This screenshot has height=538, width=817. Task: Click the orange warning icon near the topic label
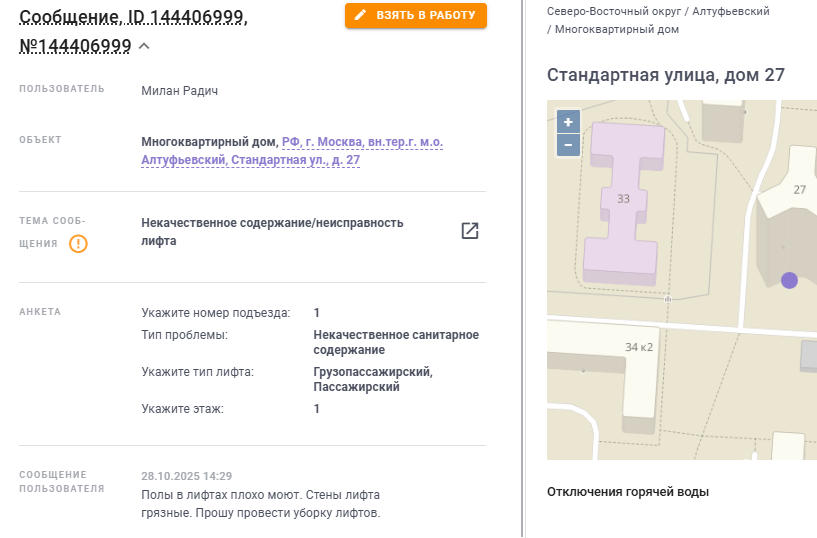pyautogui.click(x=78, y=243)
